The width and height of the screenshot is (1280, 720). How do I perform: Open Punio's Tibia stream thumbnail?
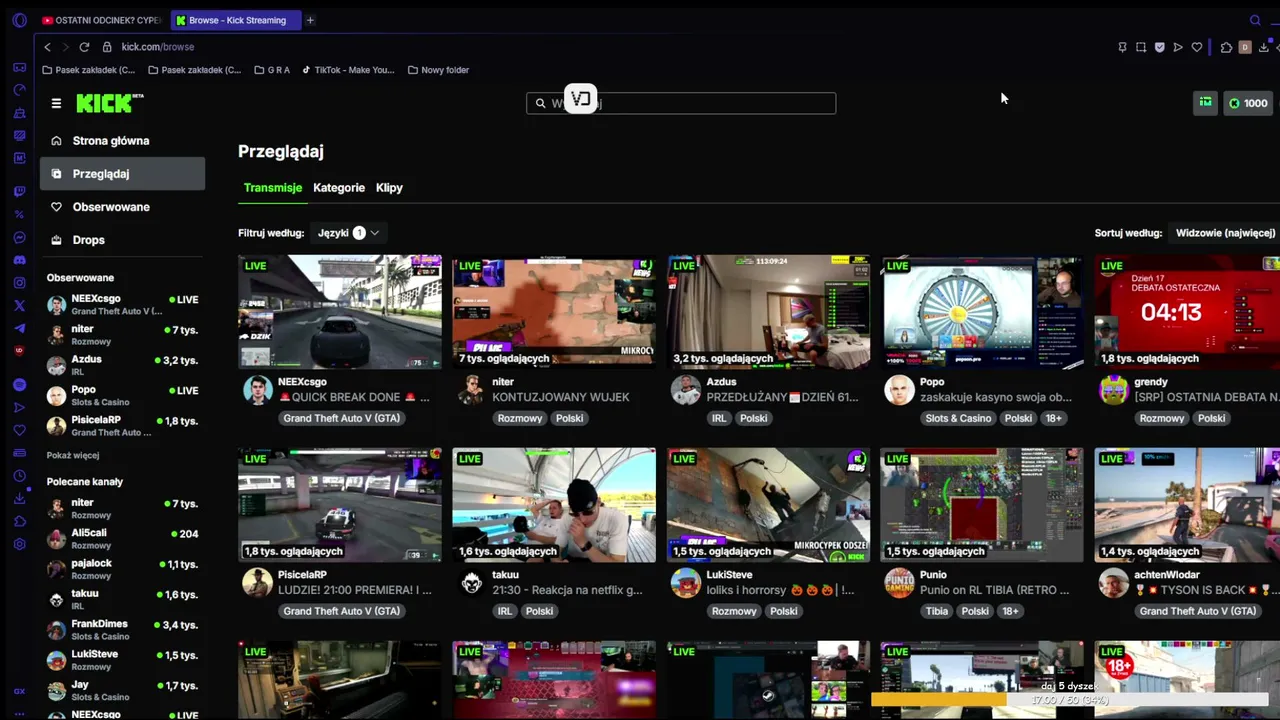pyautogui.click(x=982, y=505)
